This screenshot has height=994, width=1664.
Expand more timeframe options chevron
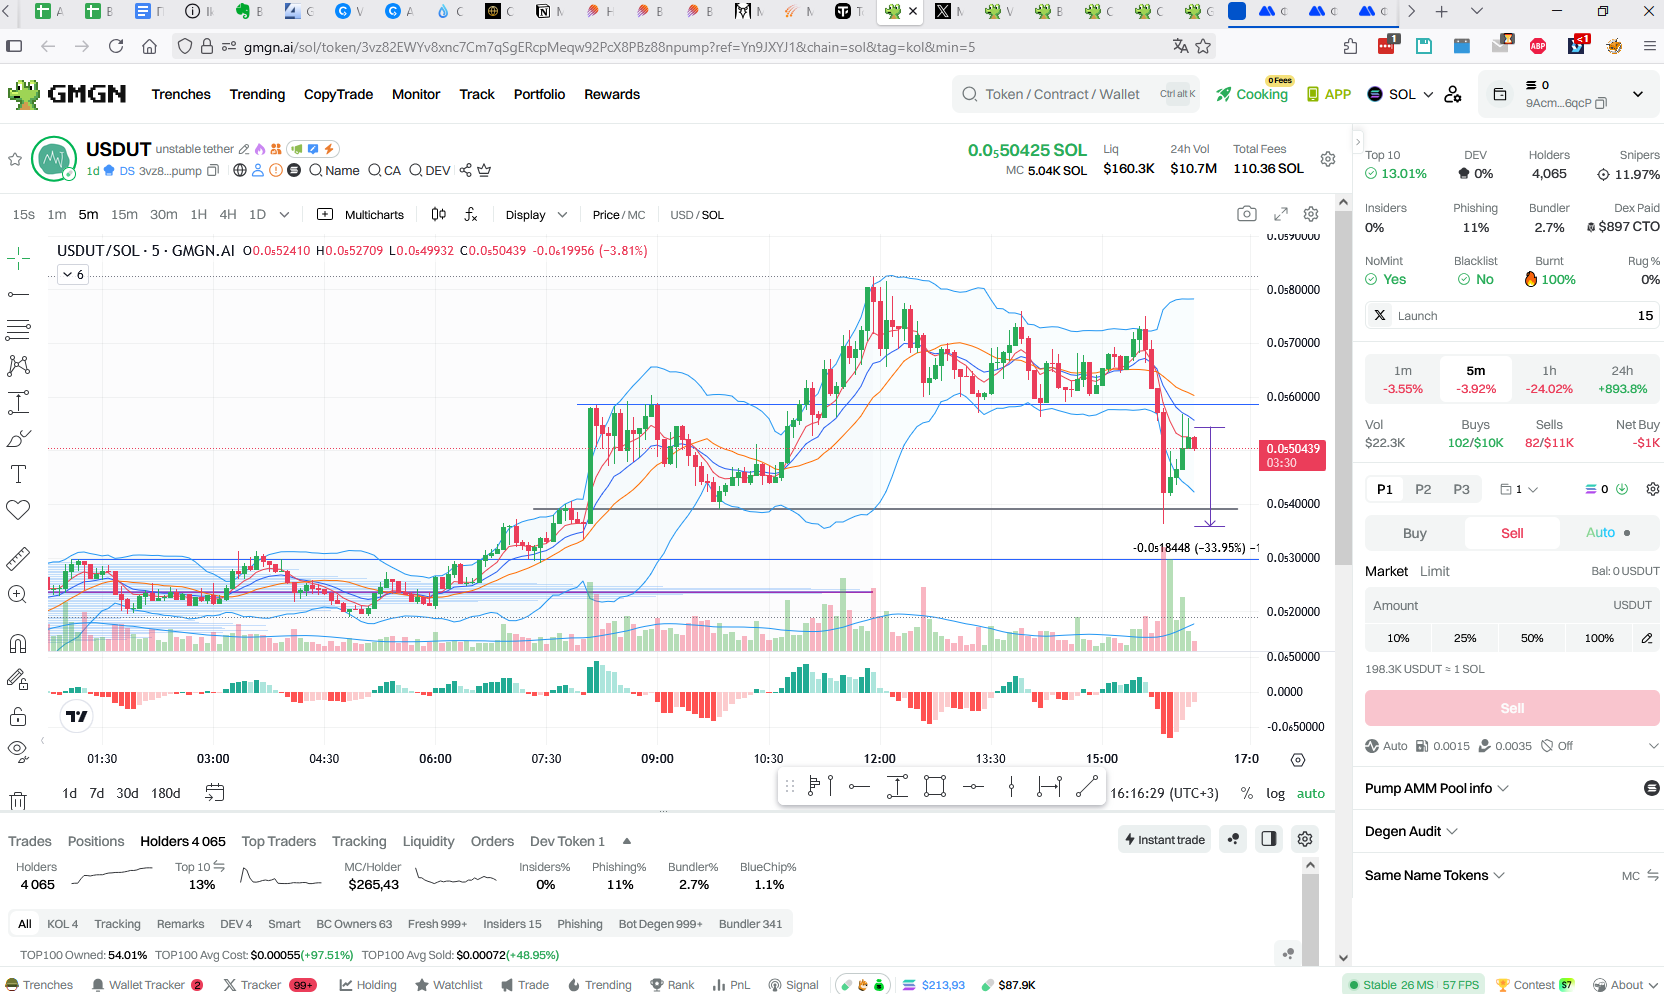click(284, 214)
